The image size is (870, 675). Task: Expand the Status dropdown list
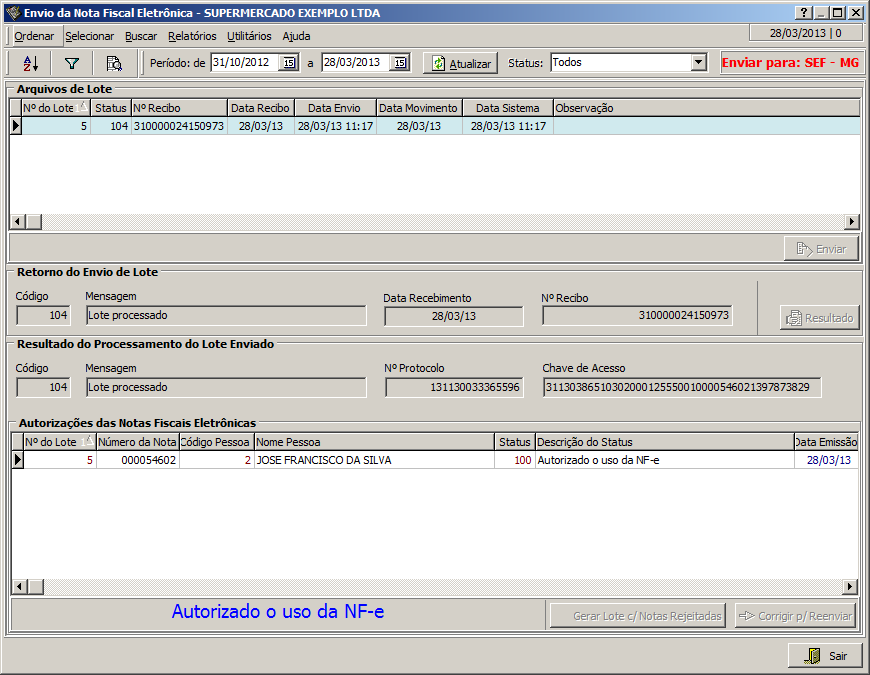tap(698, 62)
